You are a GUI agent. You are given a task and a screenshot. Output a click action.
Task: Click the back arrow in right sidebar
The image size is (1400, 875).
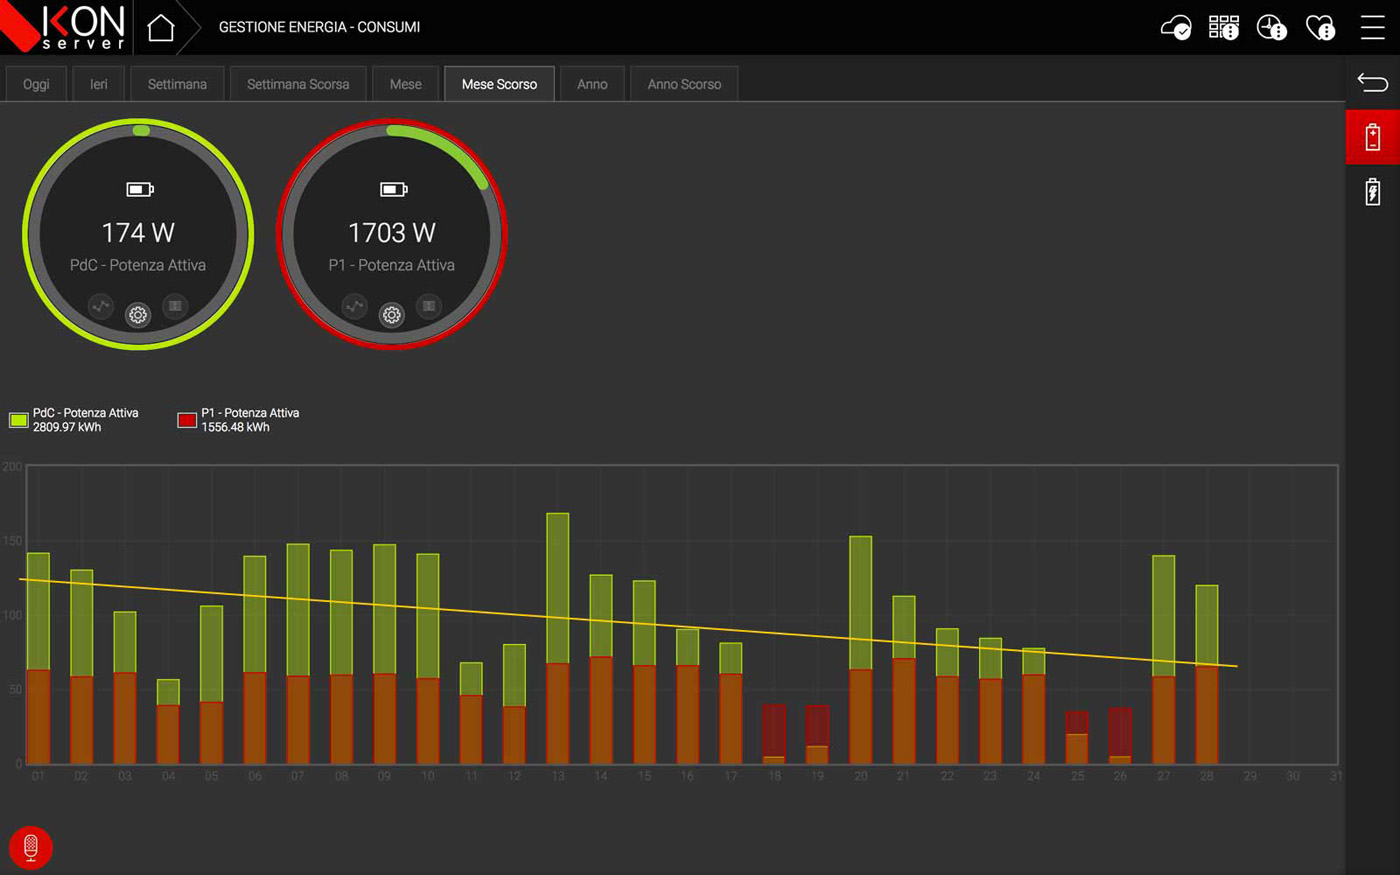coord(1372,82)
